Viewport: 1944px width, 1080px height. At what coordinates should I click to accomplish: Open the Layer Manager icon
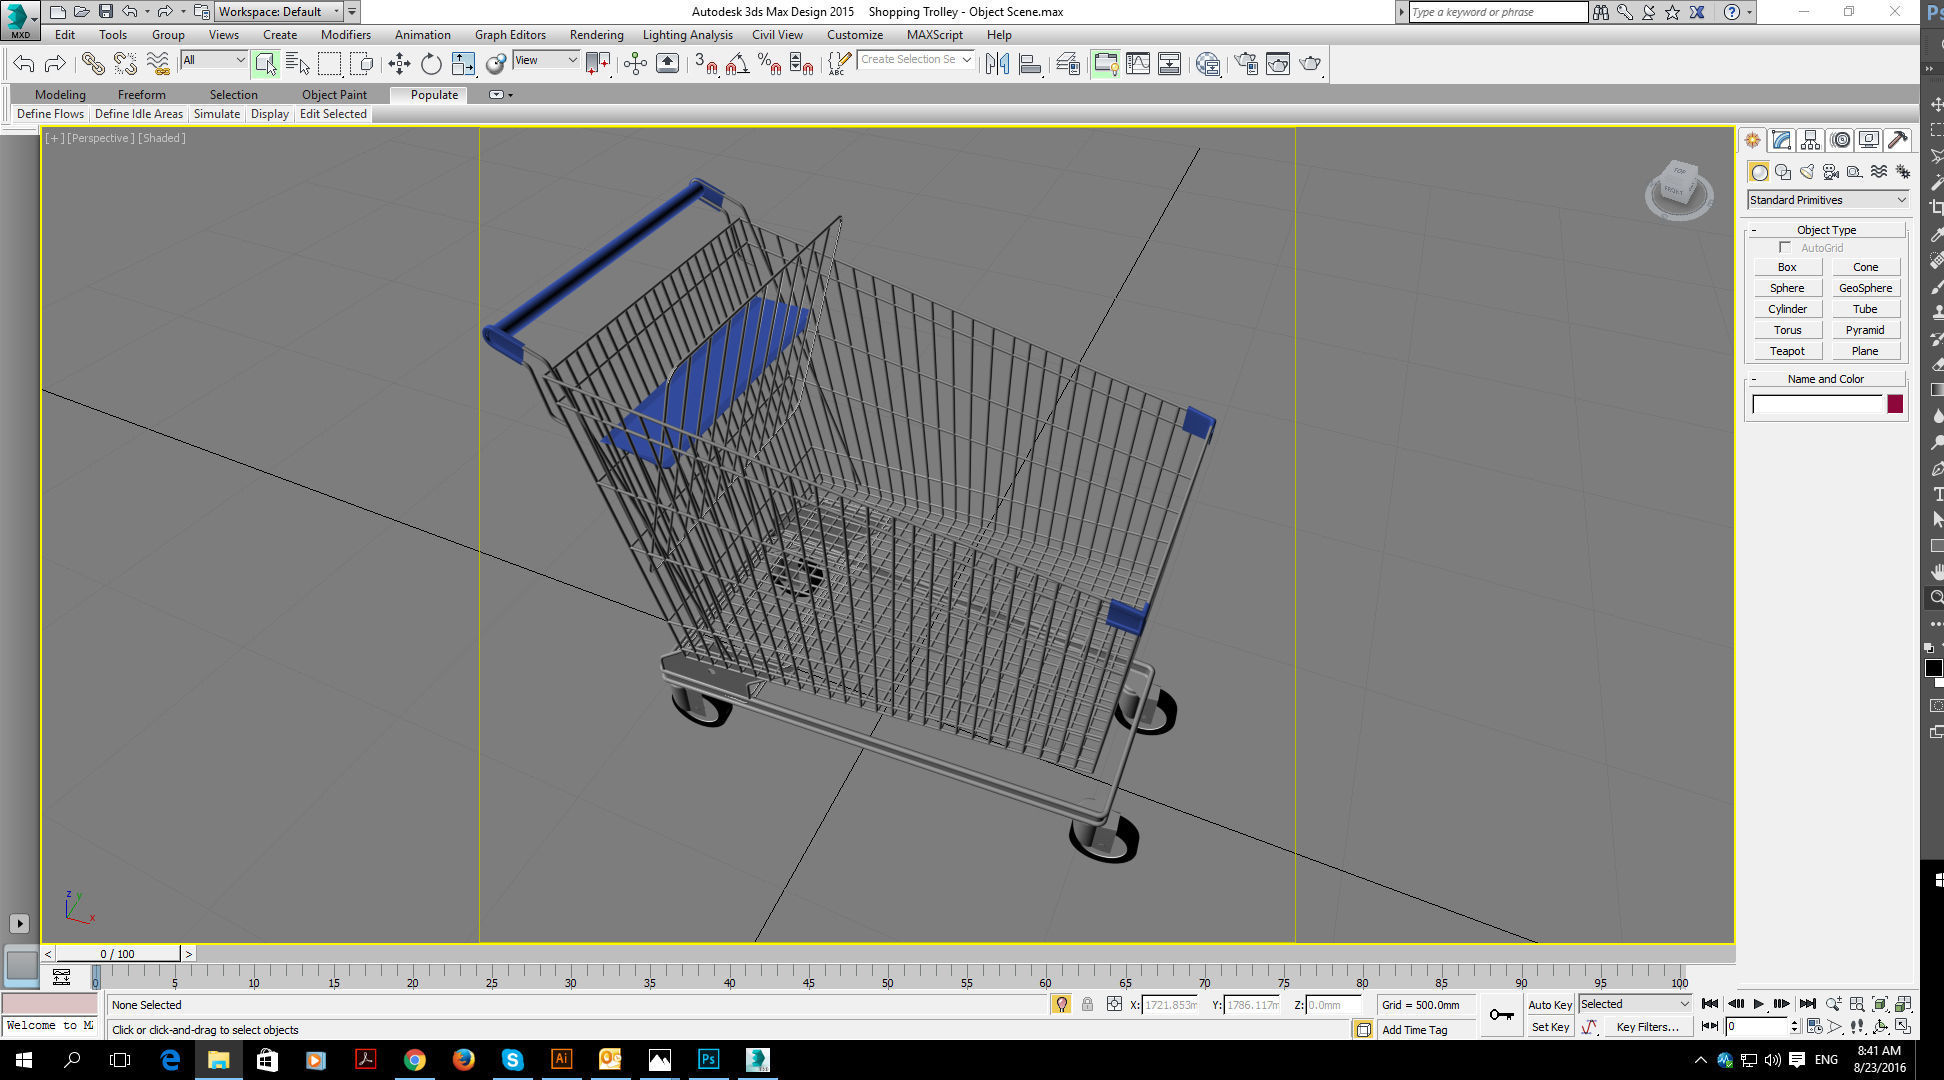coord(1067,64)
